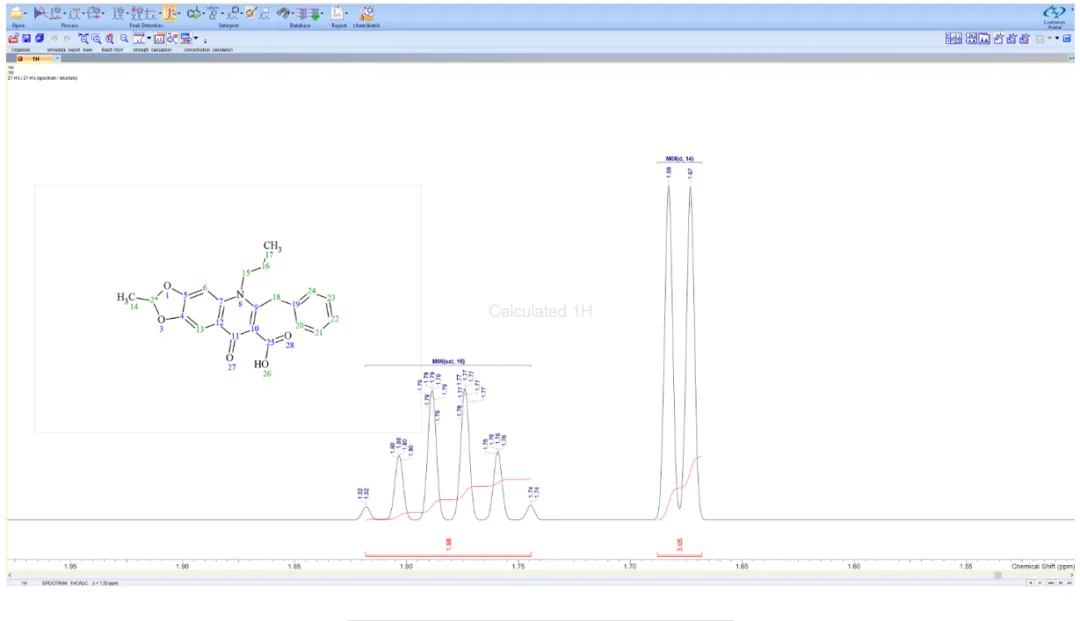1080x621 pixels.
Task: Open the Database search binoculars icon
Action: click(x=284, y=13)
